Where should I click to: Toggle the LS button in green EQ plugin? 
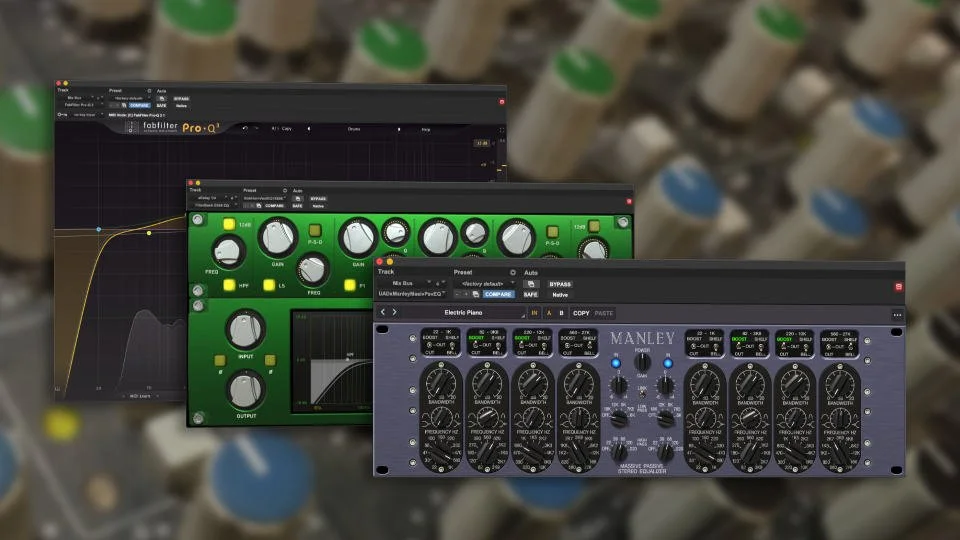[269, 285]
